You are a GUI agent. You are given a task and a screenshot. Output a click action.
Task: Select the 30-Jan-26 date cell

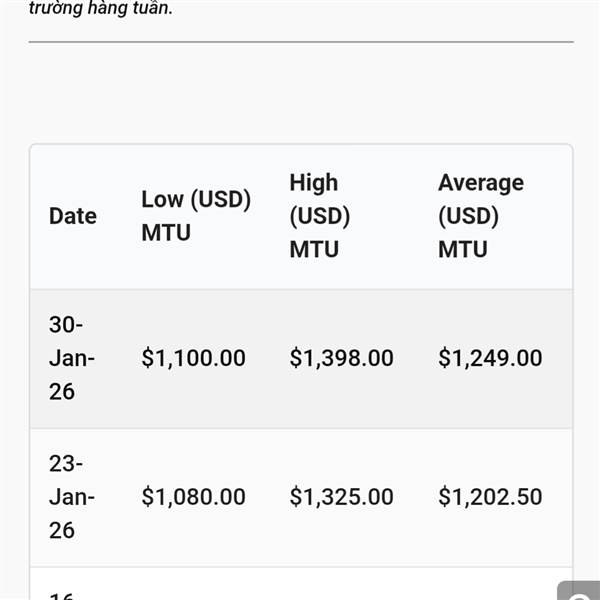72,358
